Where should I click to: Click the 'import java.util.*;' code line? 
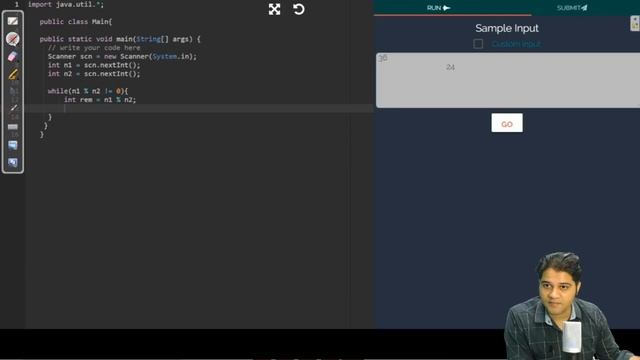click(x=66, y=4)
